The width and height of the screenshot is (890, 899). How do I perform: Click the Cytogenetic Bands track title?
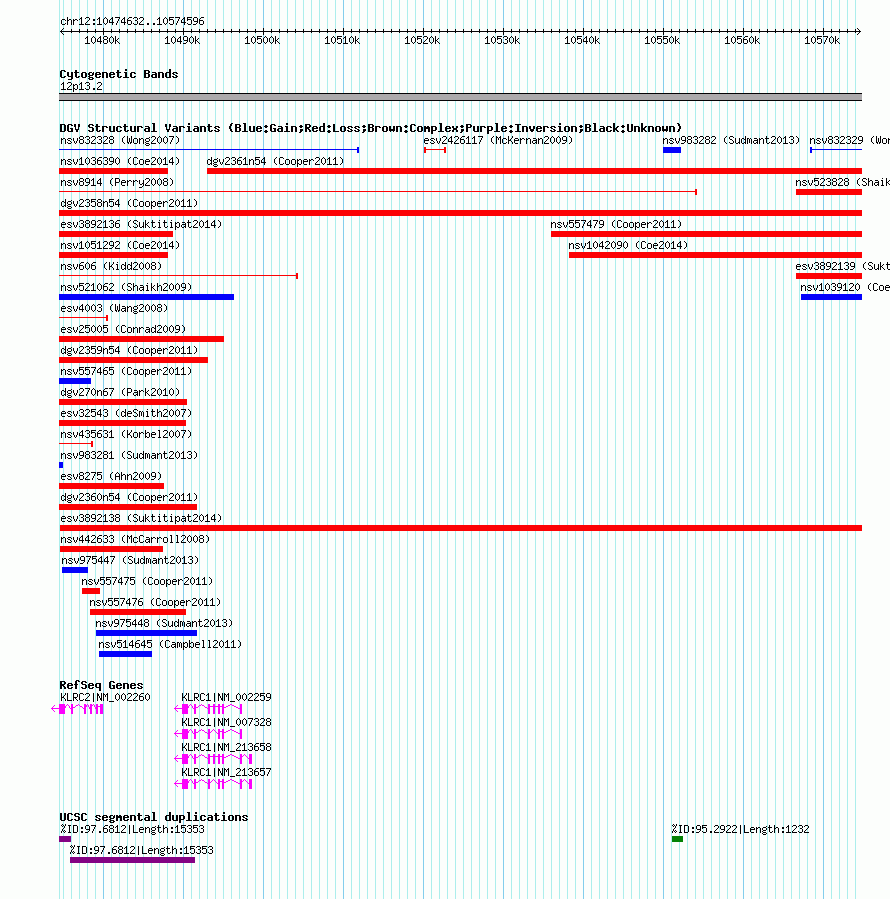point(119,74)
